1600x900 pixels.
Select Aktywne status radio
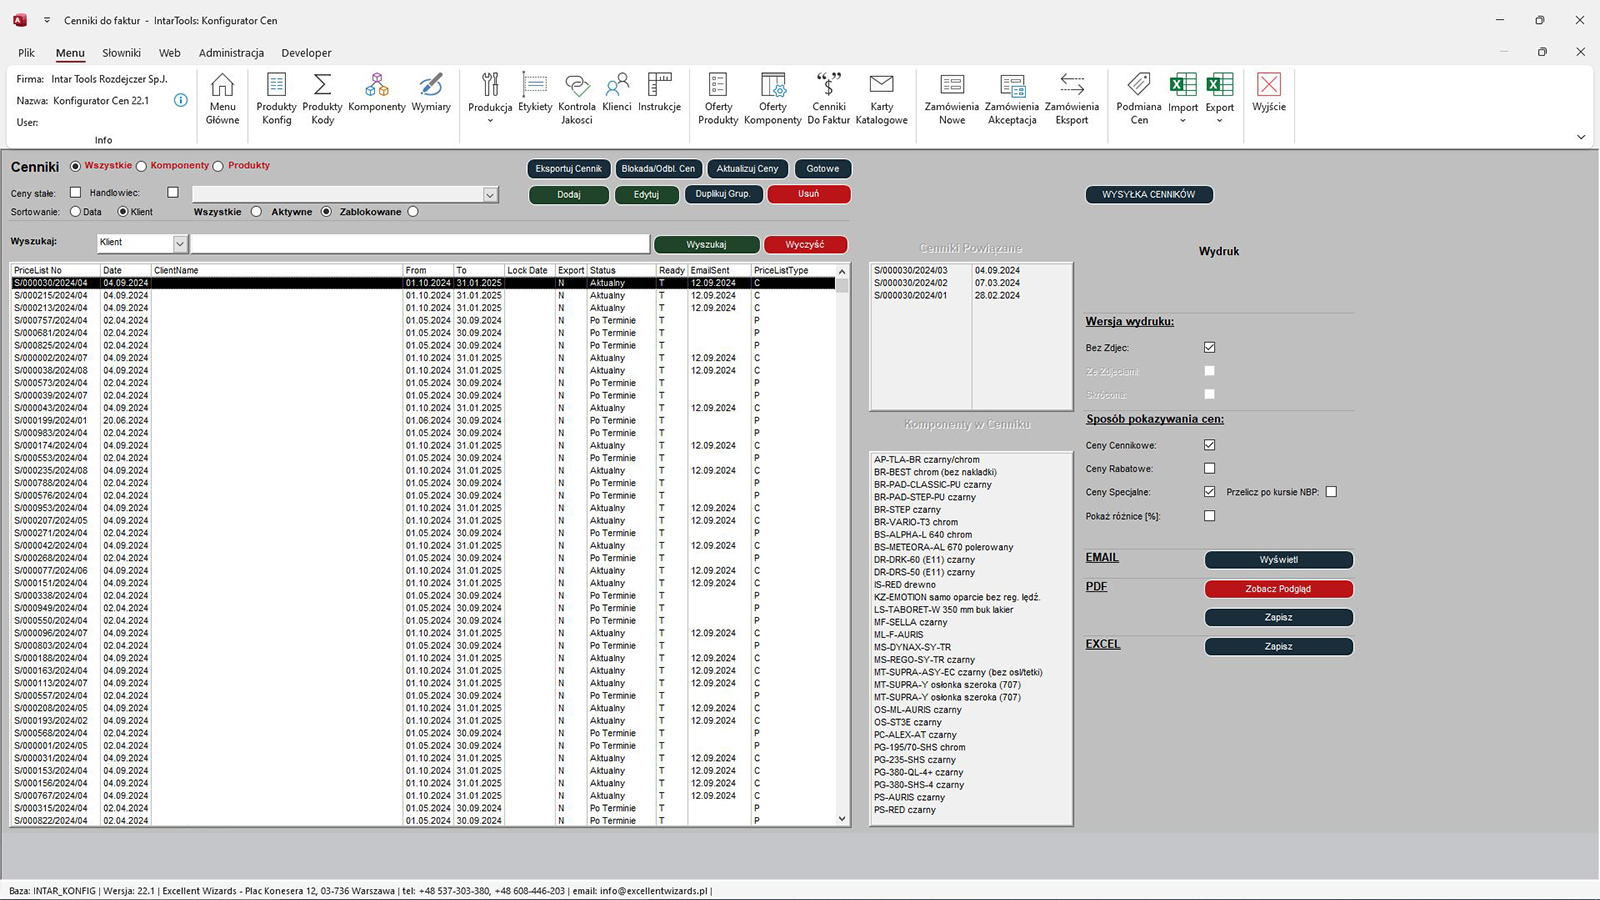326,212
